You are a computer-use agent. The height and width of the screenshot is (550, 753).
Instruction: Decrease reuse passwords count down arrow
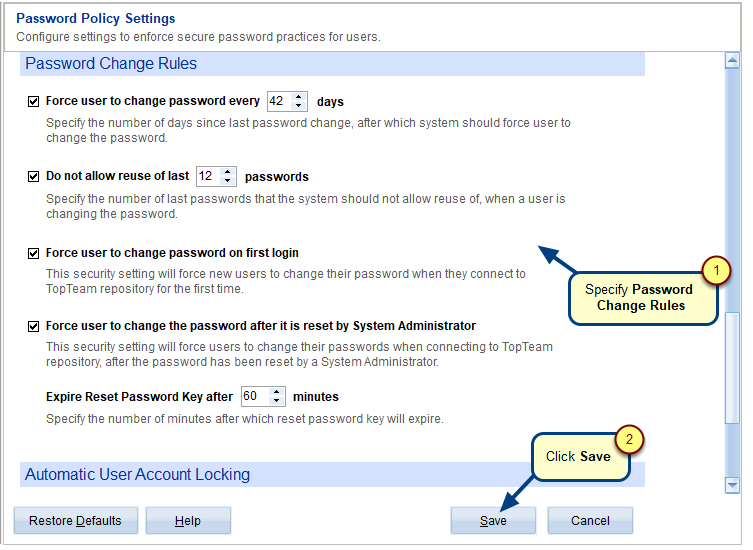point(228,180)
